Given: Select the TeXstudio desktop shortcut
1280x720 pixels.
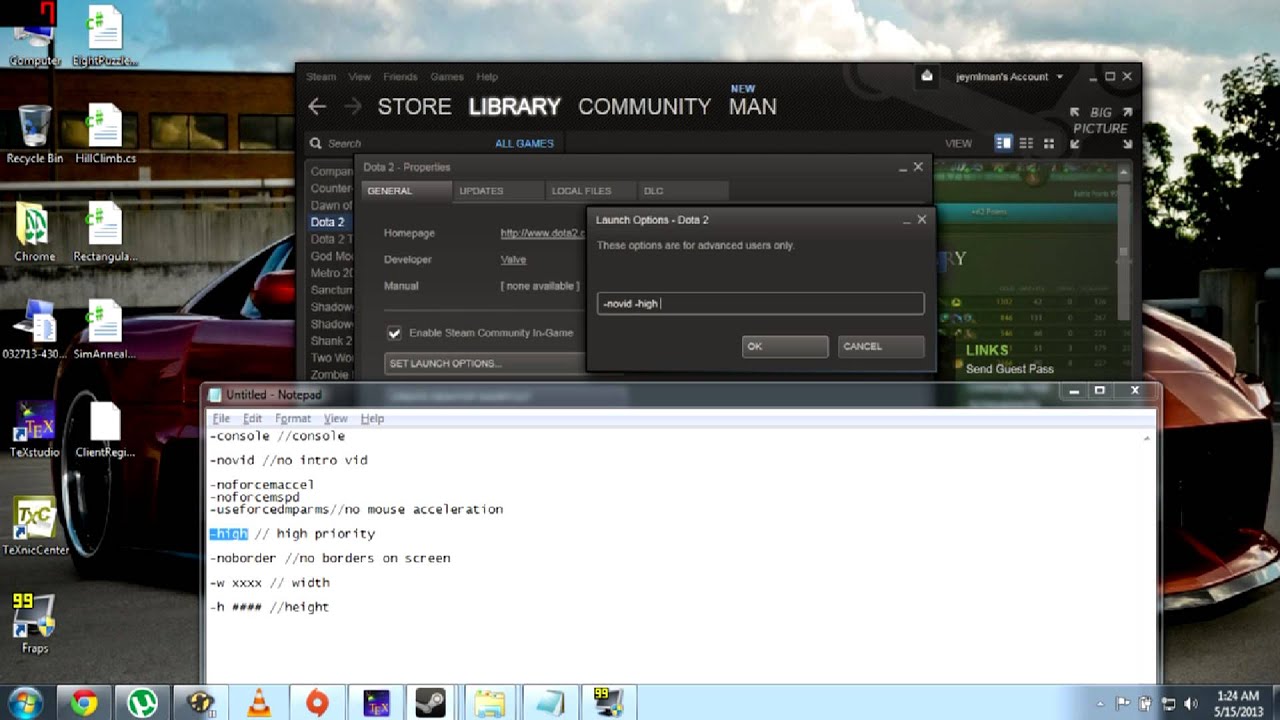Looking at the screenshot, I should click(x=34, y=428).
